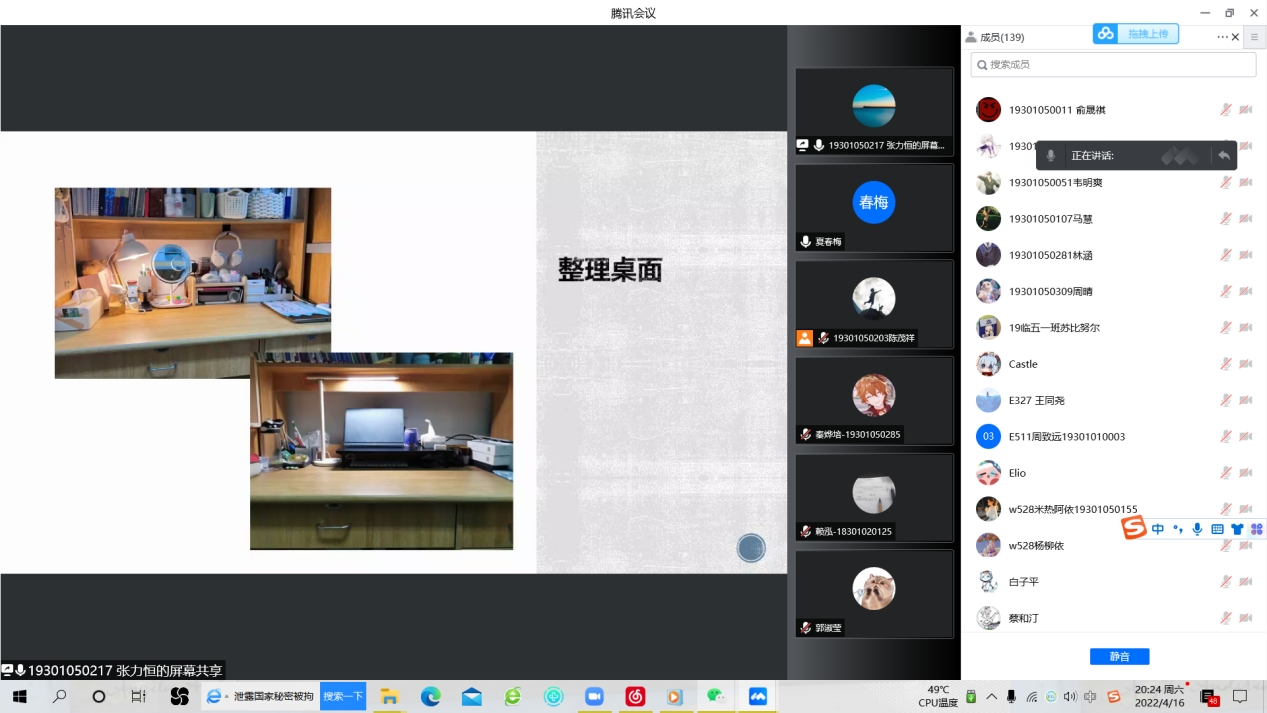Screen dimensions: 1267x713
Task: Open Tencent Meeting icon on taskbar
Action: pos(757,696)
